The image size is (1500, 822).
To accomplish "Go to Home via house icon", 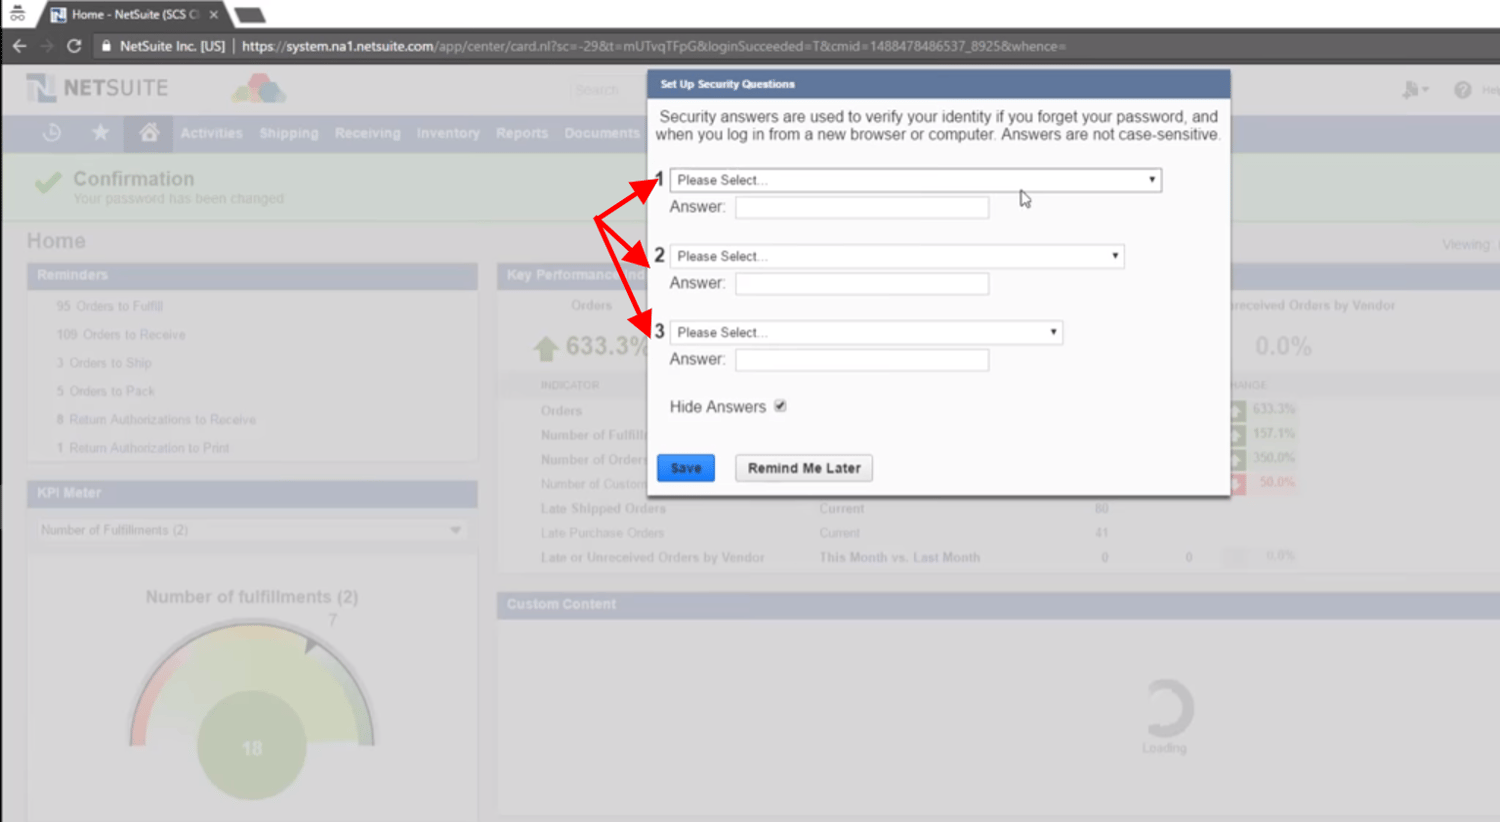I will 149,133.
